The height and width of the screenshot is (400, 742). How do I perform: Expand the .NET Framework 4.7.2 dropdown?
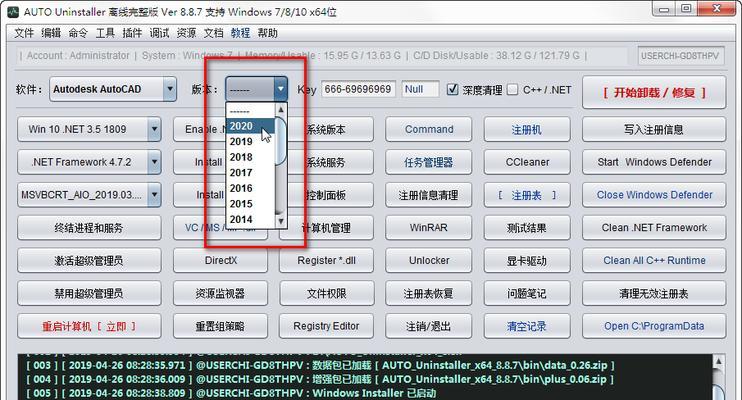coord(154,162)
